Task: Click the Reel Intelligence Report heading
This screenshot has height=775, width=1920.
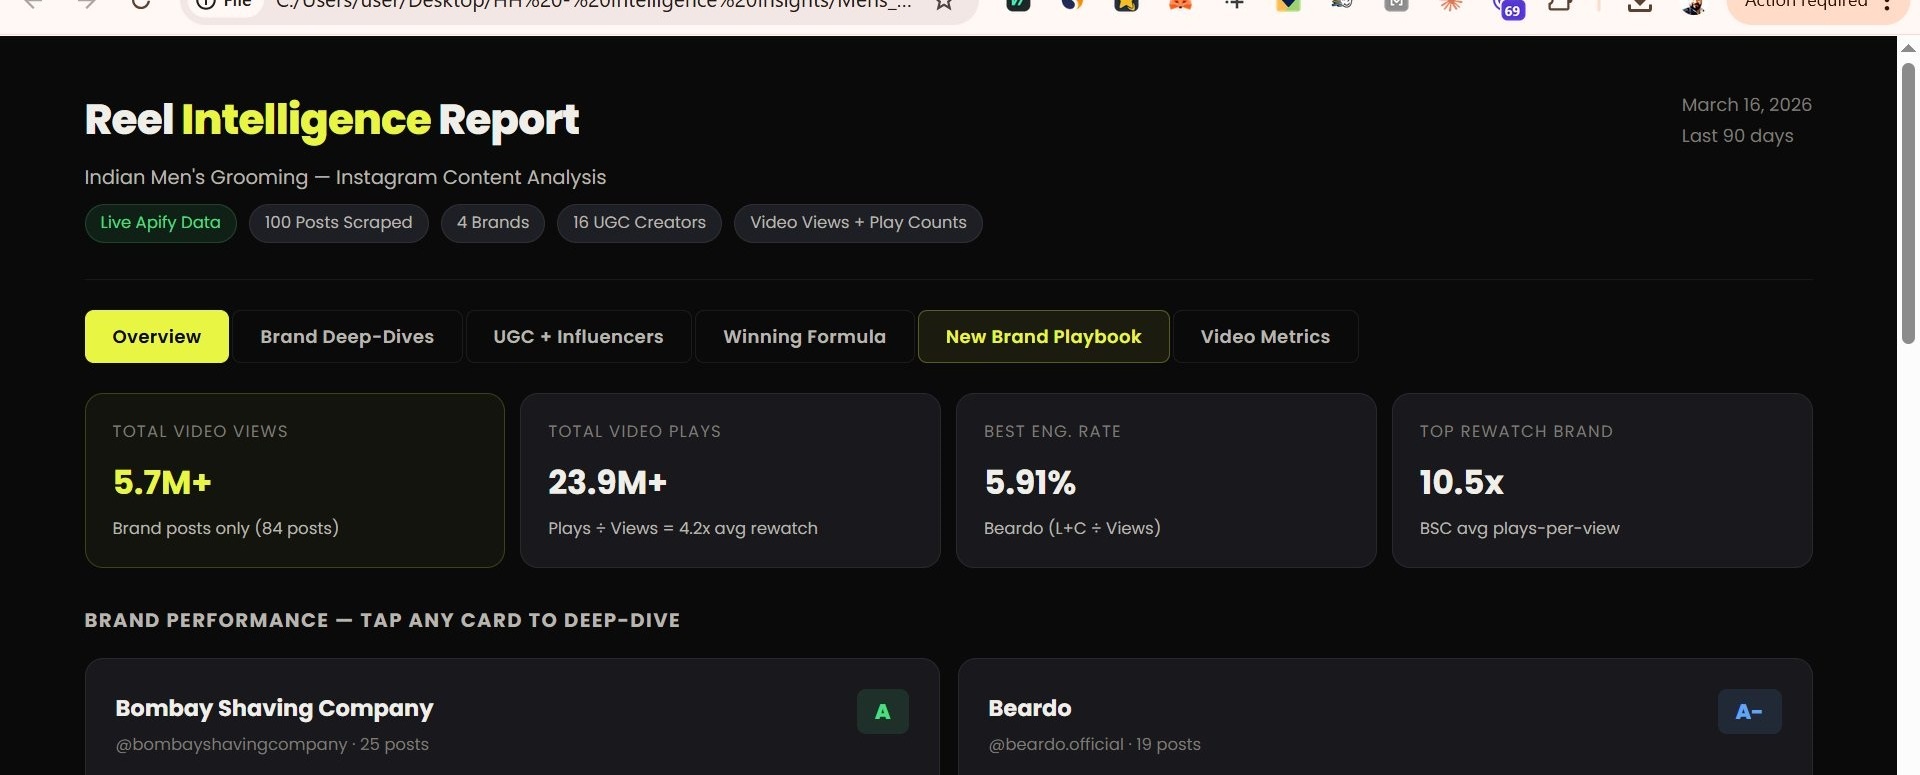Action: (x=331, y=120)
